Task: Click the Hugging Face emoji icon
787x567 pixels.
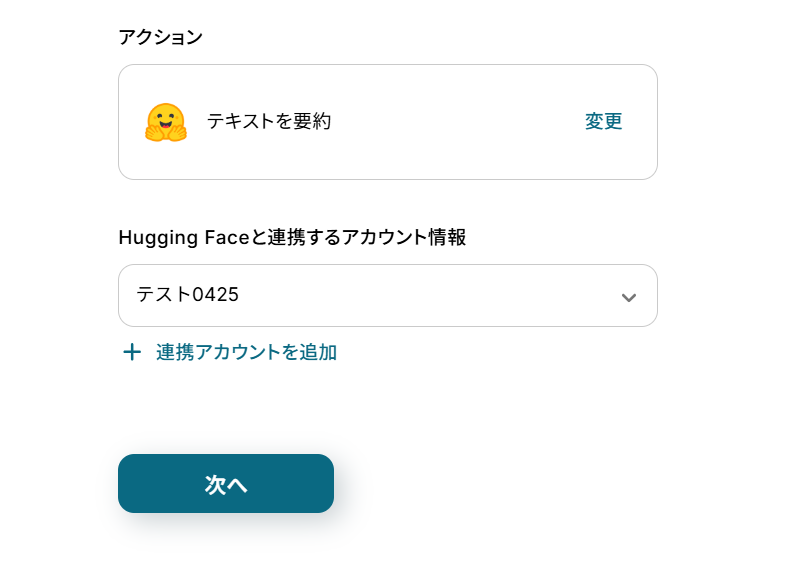Action: pyautogui.click(x=165, y=122)
